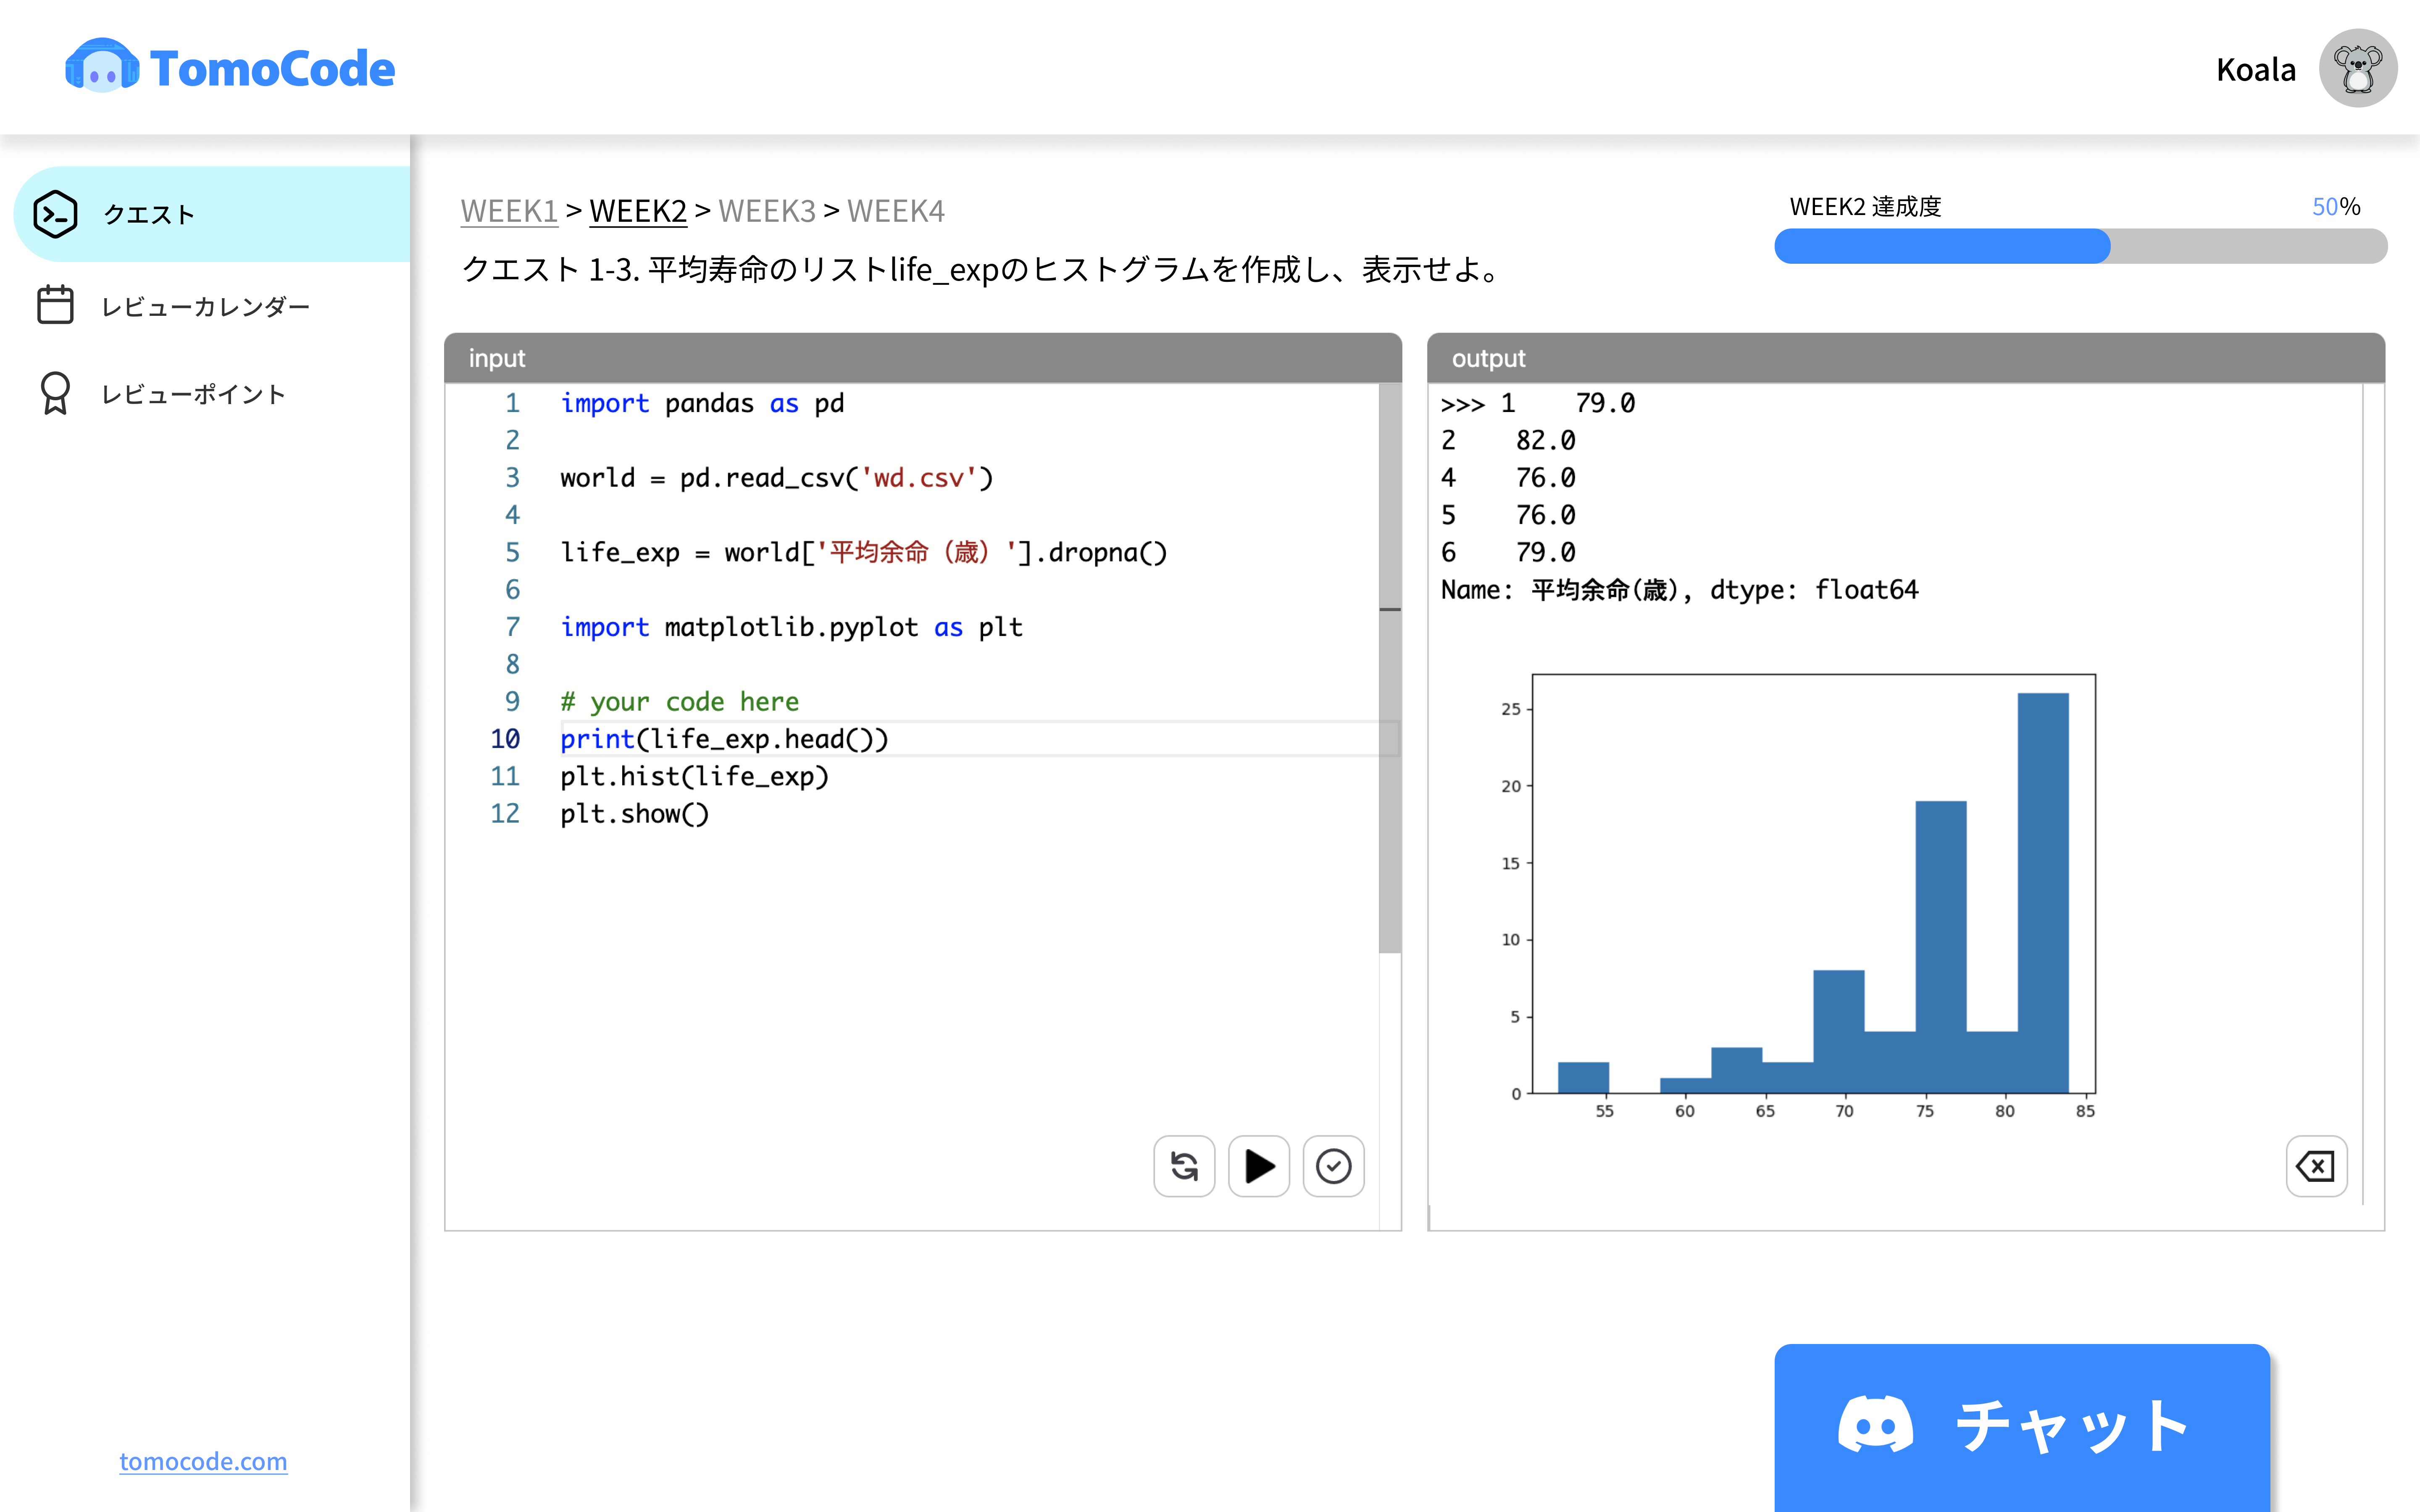Click the TomoCode logo icon
The image size is (2420, 1512).
pos(102,66)
